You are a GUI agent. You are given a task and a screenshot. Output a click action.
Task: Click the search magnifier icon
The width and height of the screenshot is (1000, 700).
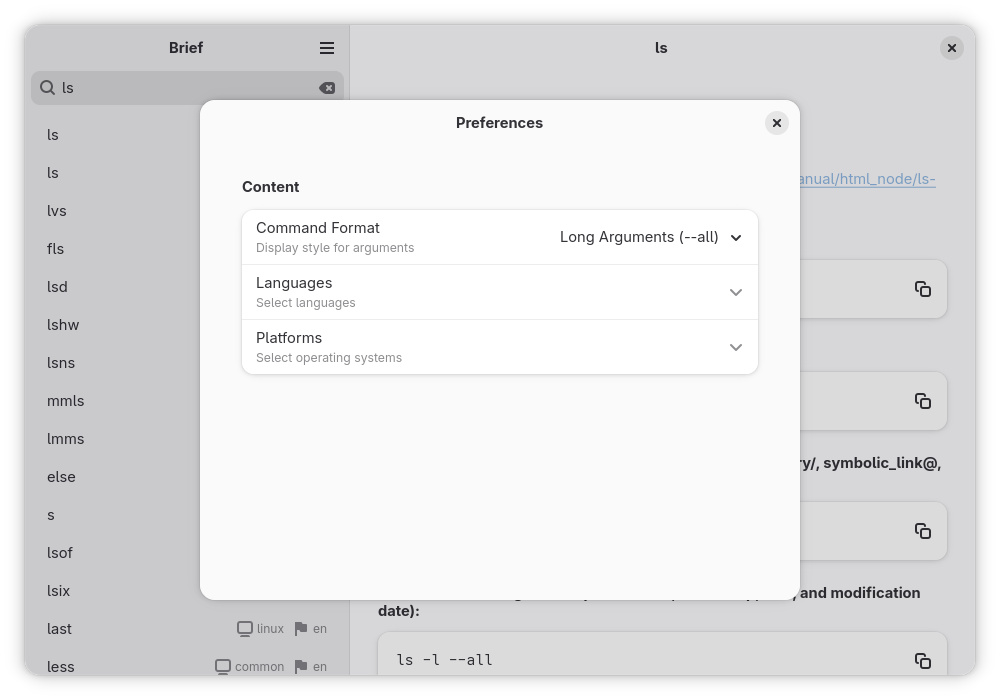(x=47, y=87)
